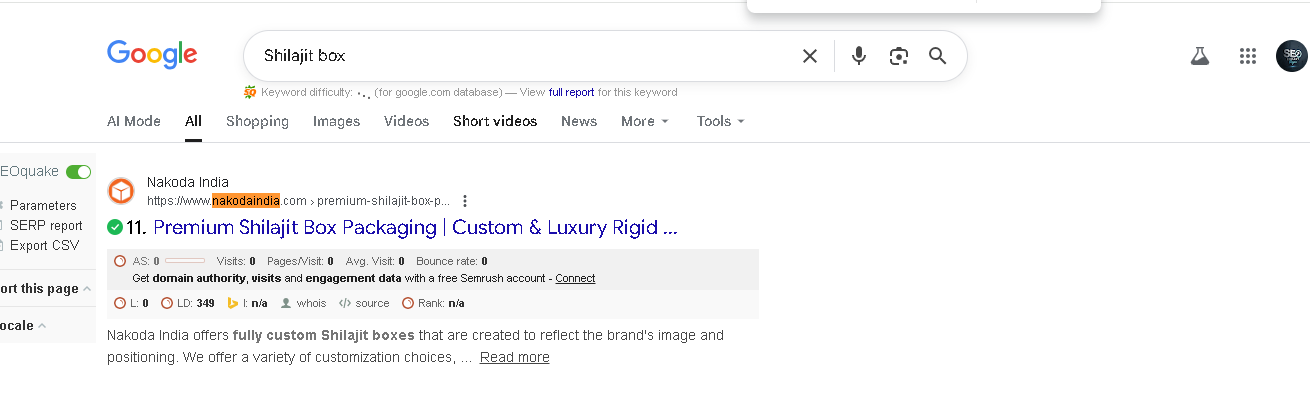Screen dimensions: 1310x397
Task: Click the source code brackets icon
Action: [345, 303]
